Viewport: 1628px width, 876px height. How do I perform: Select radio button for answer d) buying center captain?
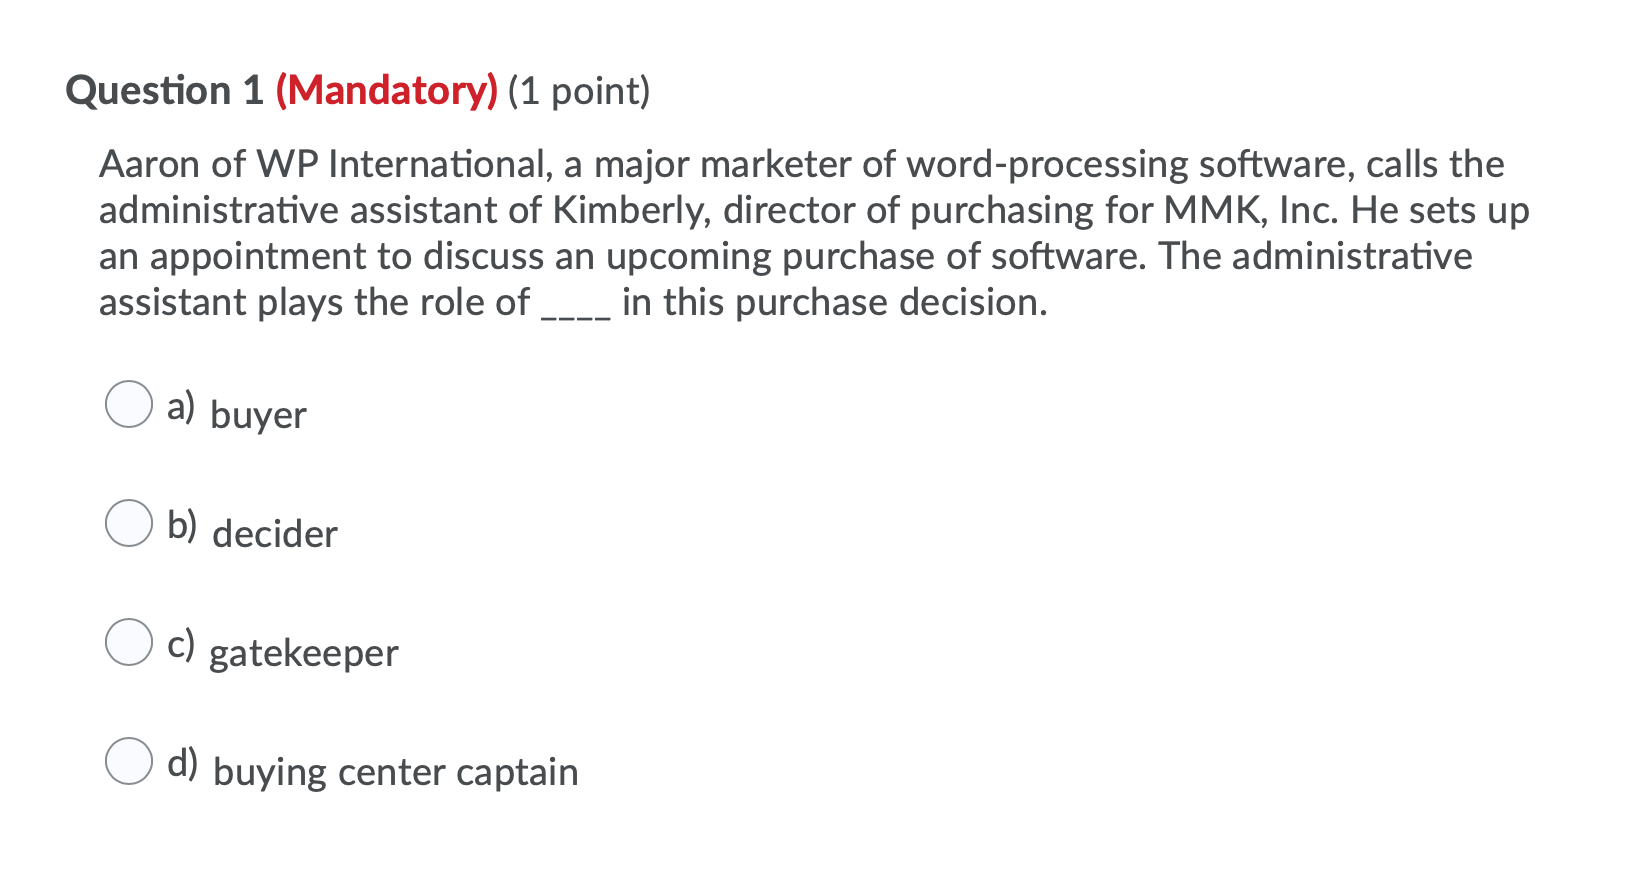click(128, 763)
